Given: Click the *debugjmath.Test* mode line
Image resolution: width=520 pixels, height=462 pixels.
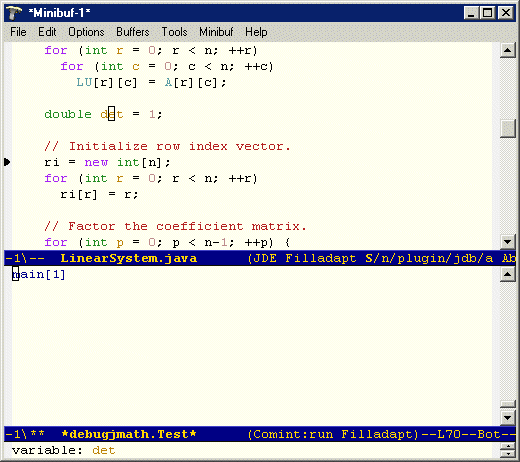Looking at the screenshot, I should tap(260, 434).
